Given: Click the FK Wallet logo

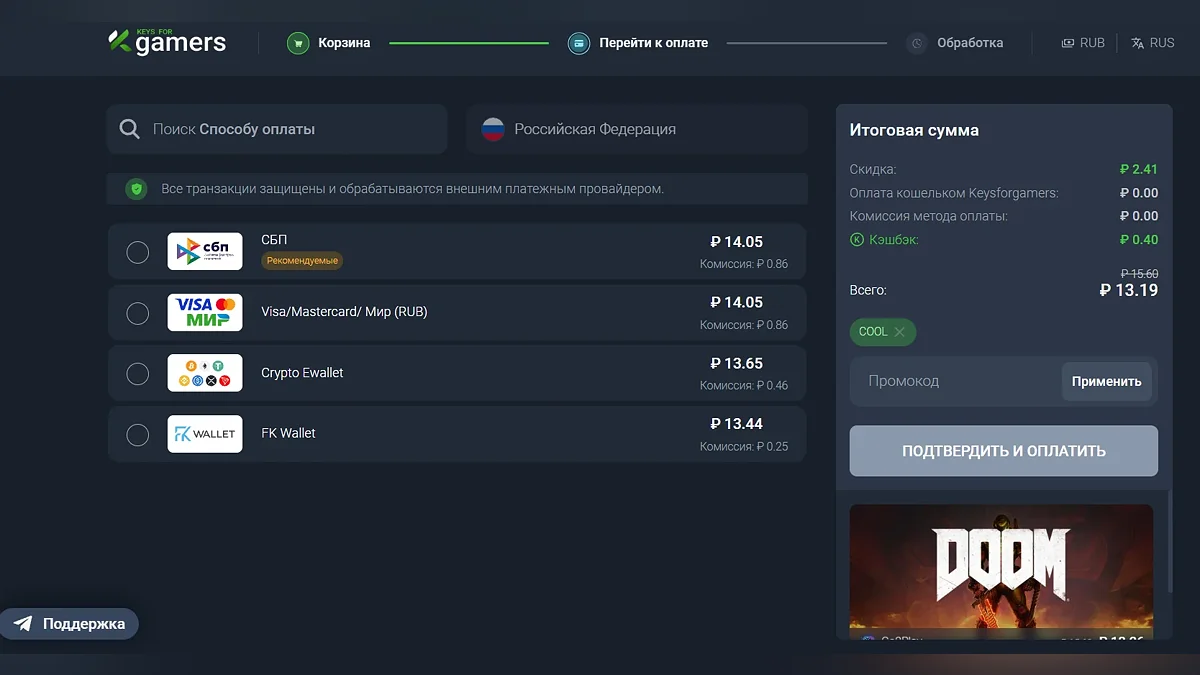Looking at the screenshot, I should tap(205, 433).
